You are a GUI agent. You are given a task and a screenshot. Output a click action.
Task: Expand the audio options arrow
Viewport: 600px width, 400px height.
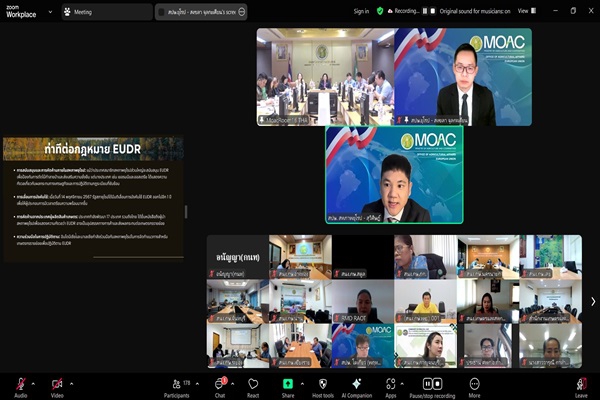coord(34,383)
